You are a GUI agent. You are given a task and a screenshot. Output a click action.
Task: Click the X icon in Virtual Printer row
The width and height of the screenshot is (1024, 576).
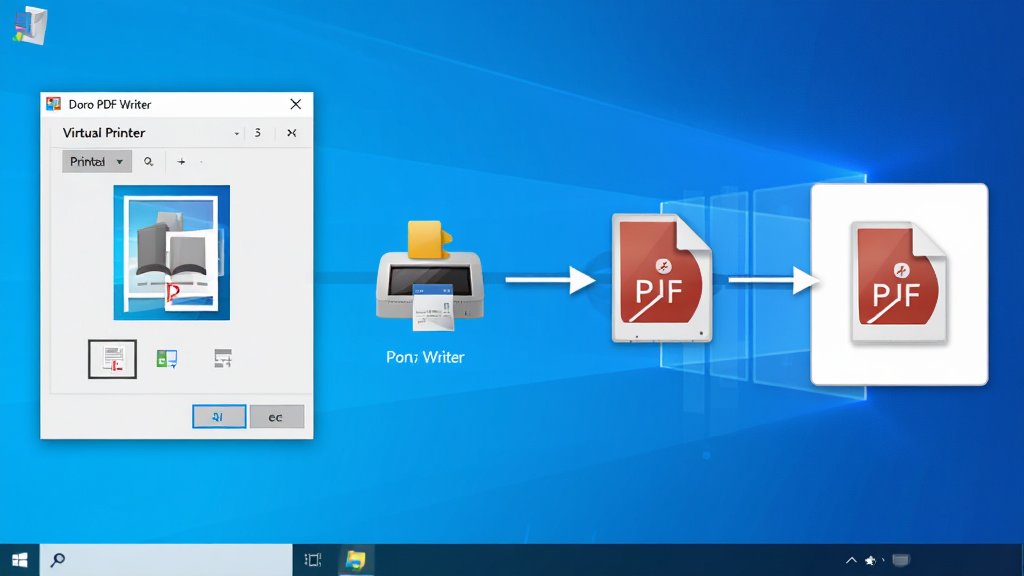(292, 133)
